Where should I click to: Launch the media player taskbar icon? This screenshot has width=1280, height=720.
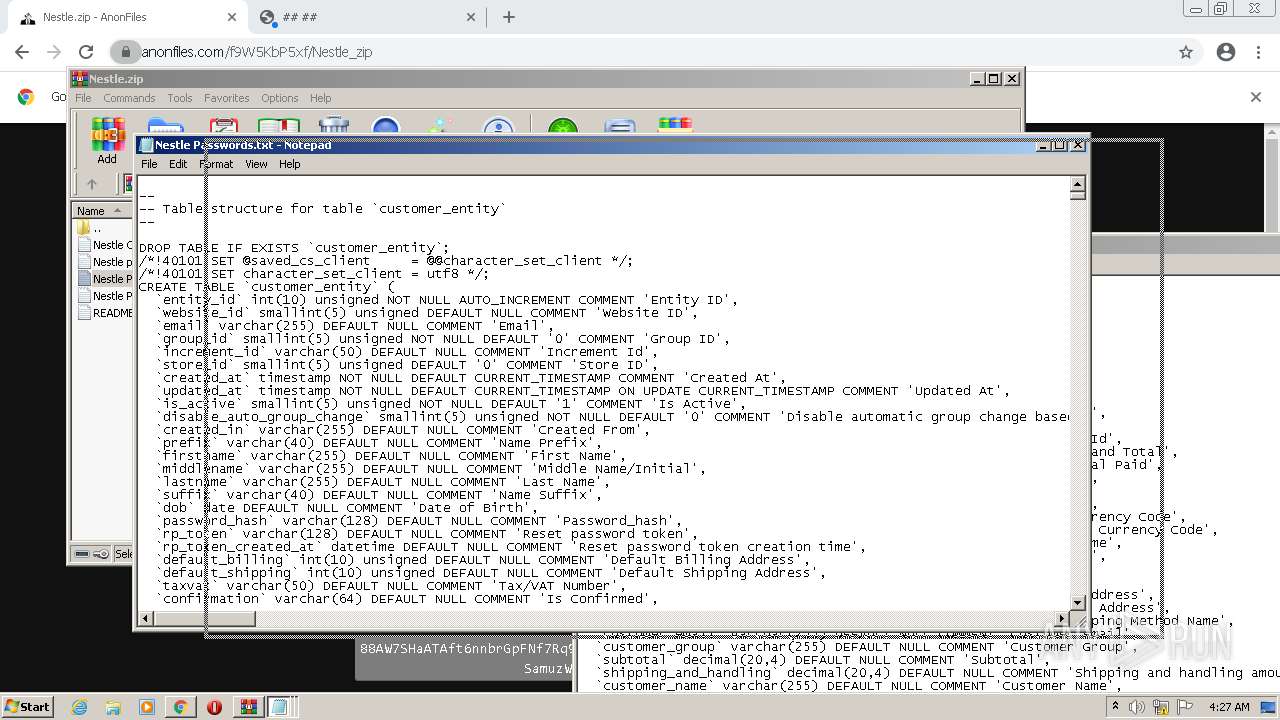pos(147,707)
